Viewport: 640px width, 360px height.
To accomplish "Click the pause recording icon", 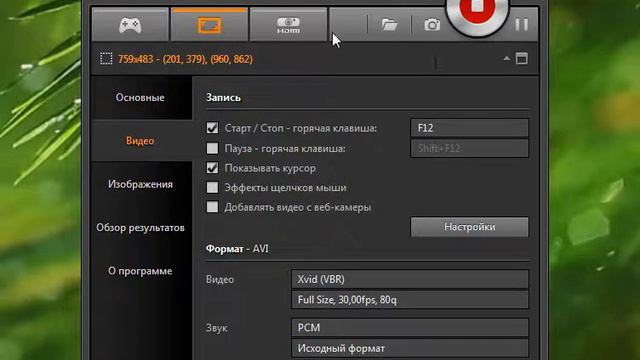I will coord(521,25).
